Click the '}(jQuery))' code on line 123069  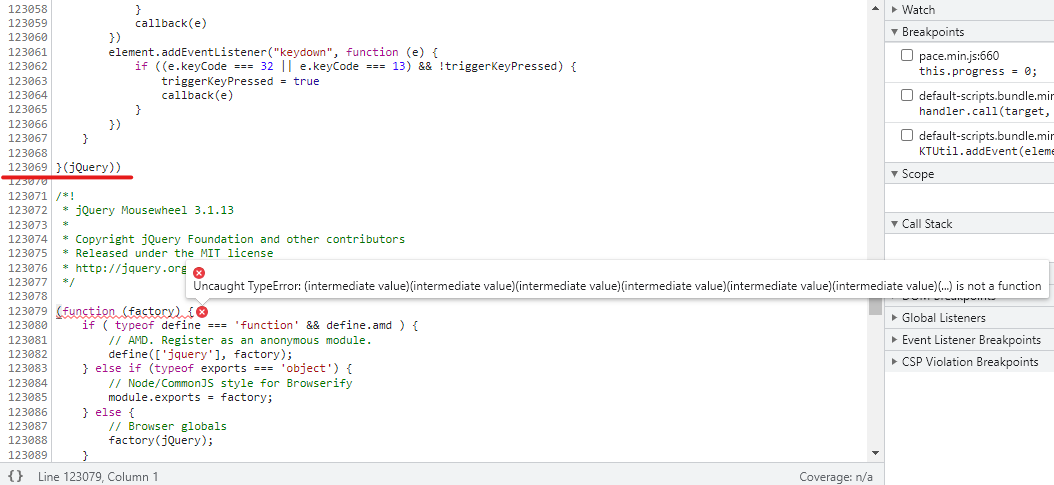[89, 167]
